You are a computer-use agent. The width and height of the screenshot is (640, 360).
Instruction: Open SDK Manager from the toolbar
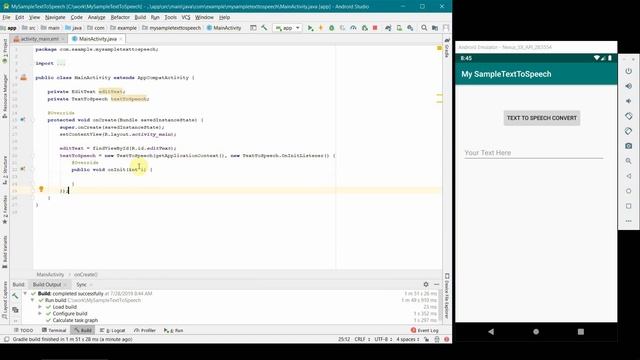[410, 28]
